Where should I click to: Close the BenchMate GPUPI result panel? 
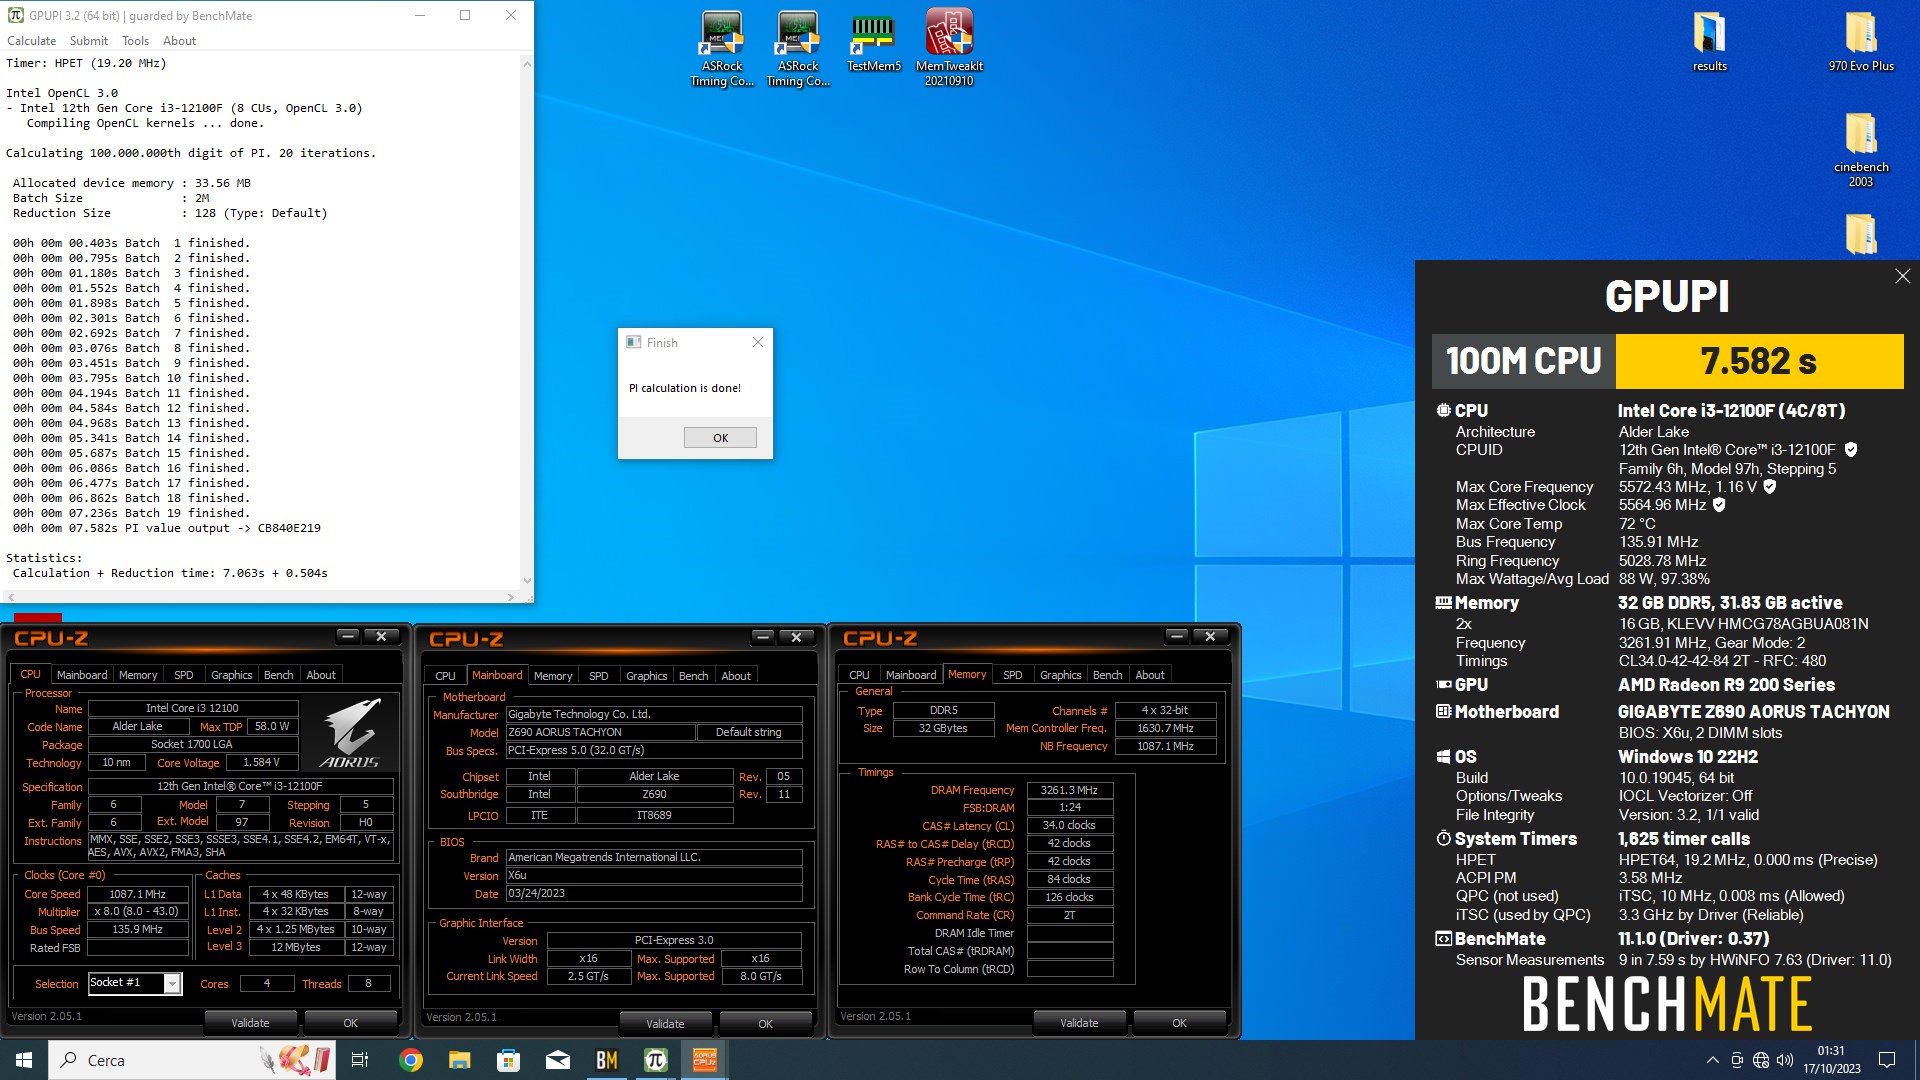(x=1902, y=276)
